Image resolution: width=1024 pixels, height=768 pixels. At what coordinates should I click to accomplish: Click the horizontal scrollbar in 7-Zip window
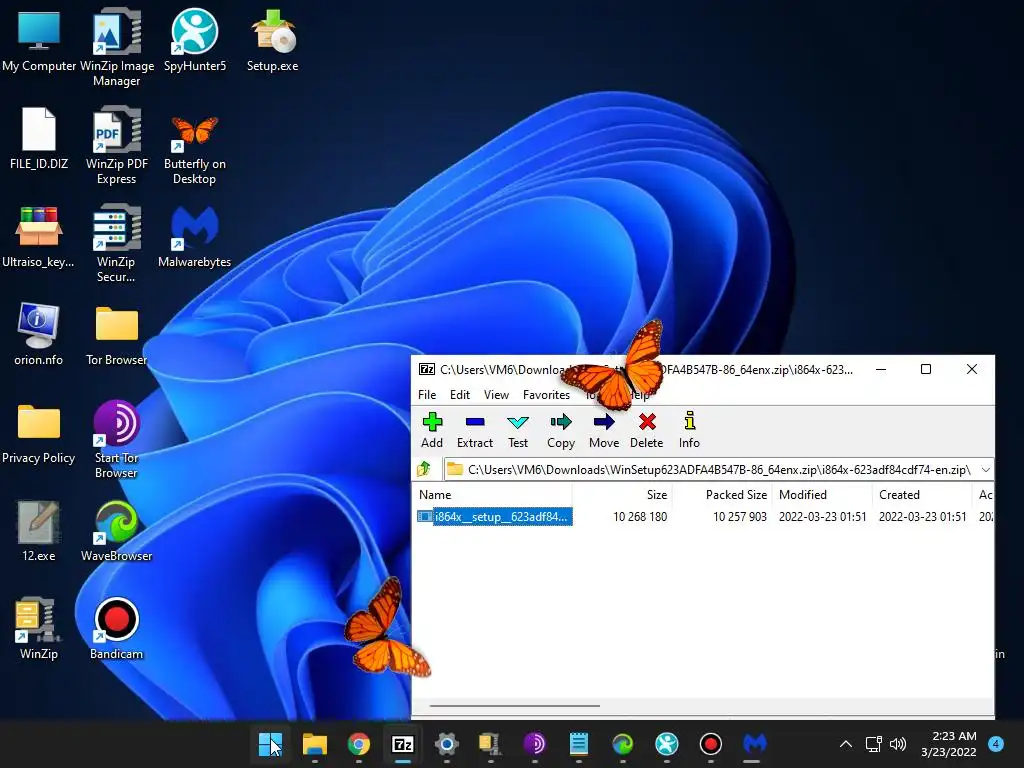[x=515, y=705]
